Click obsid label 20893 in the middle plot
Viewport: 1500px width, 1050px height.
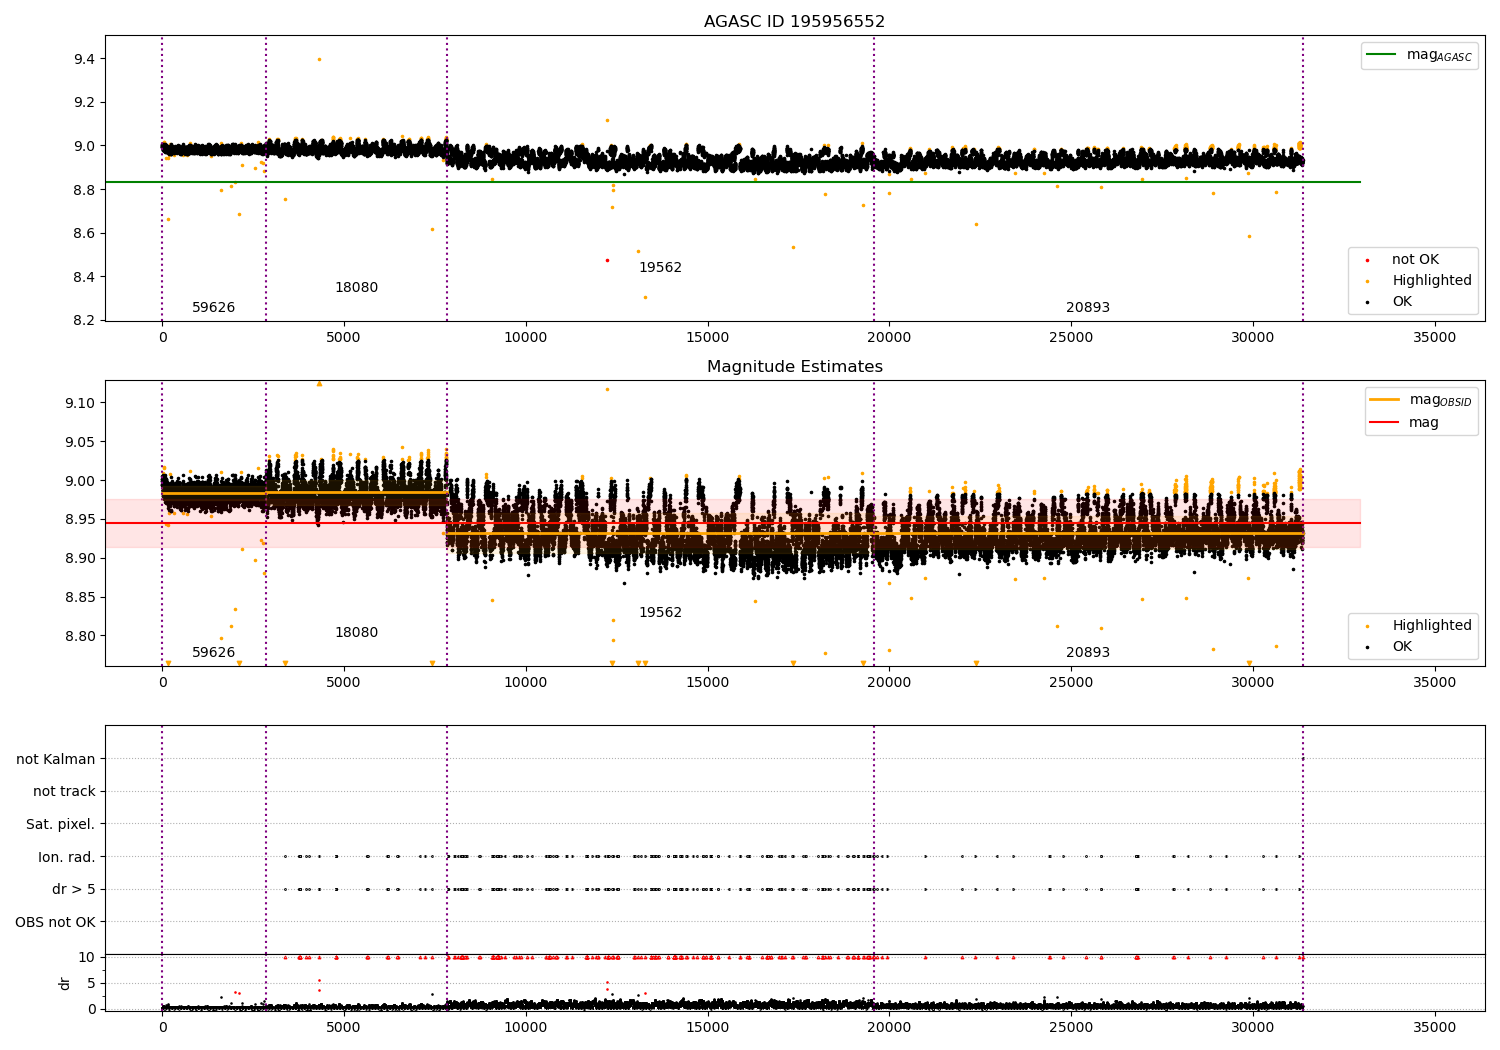coord(1087,652)
